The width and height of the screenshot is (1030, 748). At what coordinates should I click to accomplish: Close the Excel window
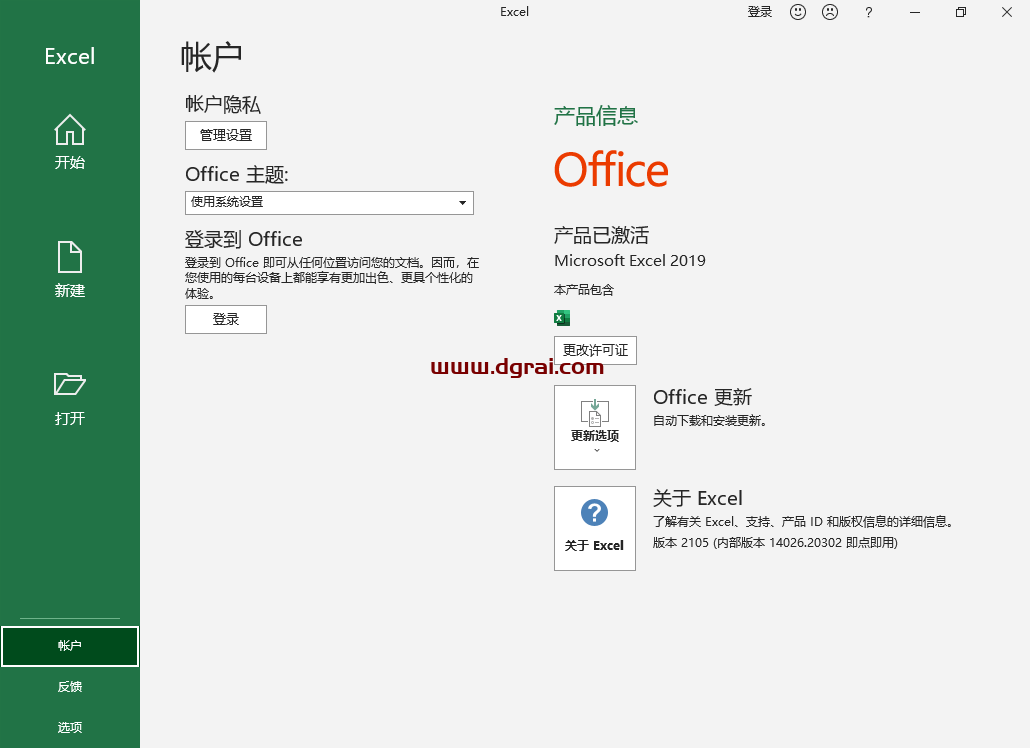[1006, 12]
